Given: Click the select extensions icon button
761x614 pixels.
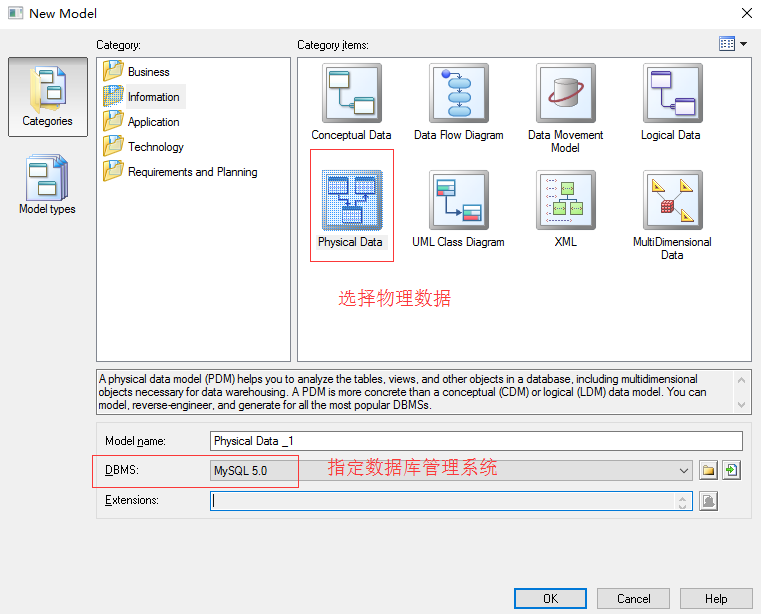Looking at the screenshot, I should 709,501.
